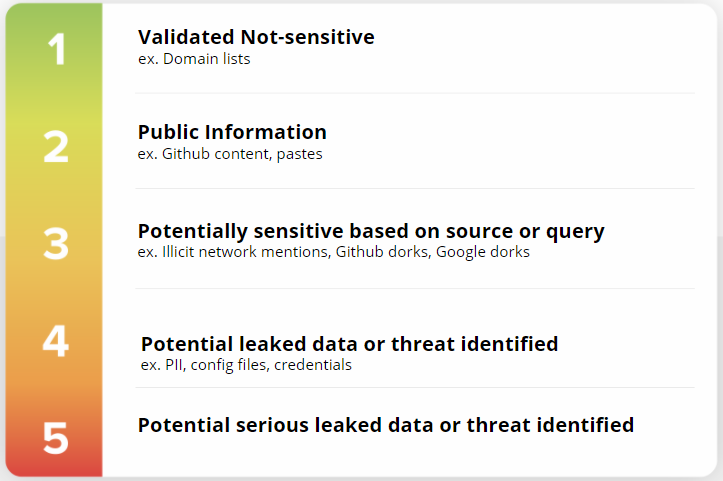The height and width of the screenshot is (481, 723).
Task: Click 'ex. PII, config files, credentials' text
Action: (246, 365)
